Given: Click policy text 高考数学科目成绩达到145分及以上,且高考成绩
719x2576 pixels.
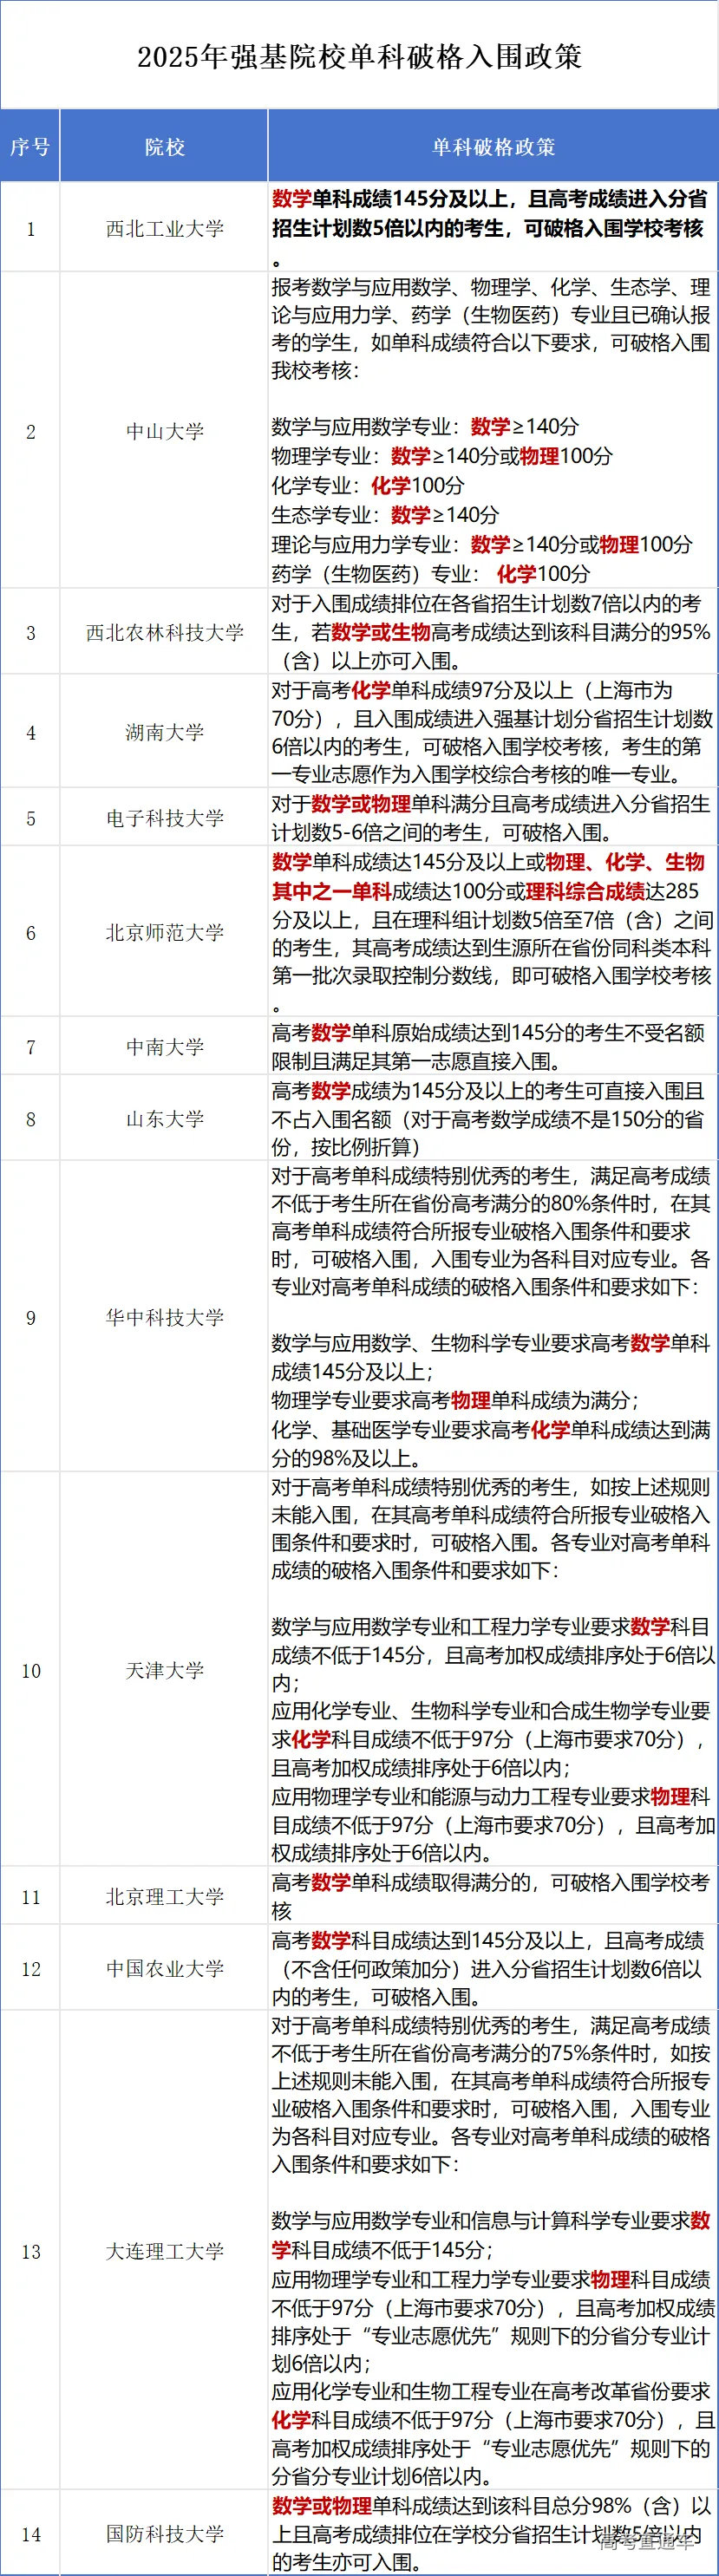Looking at the screenshot, I should click(488, 1940).
